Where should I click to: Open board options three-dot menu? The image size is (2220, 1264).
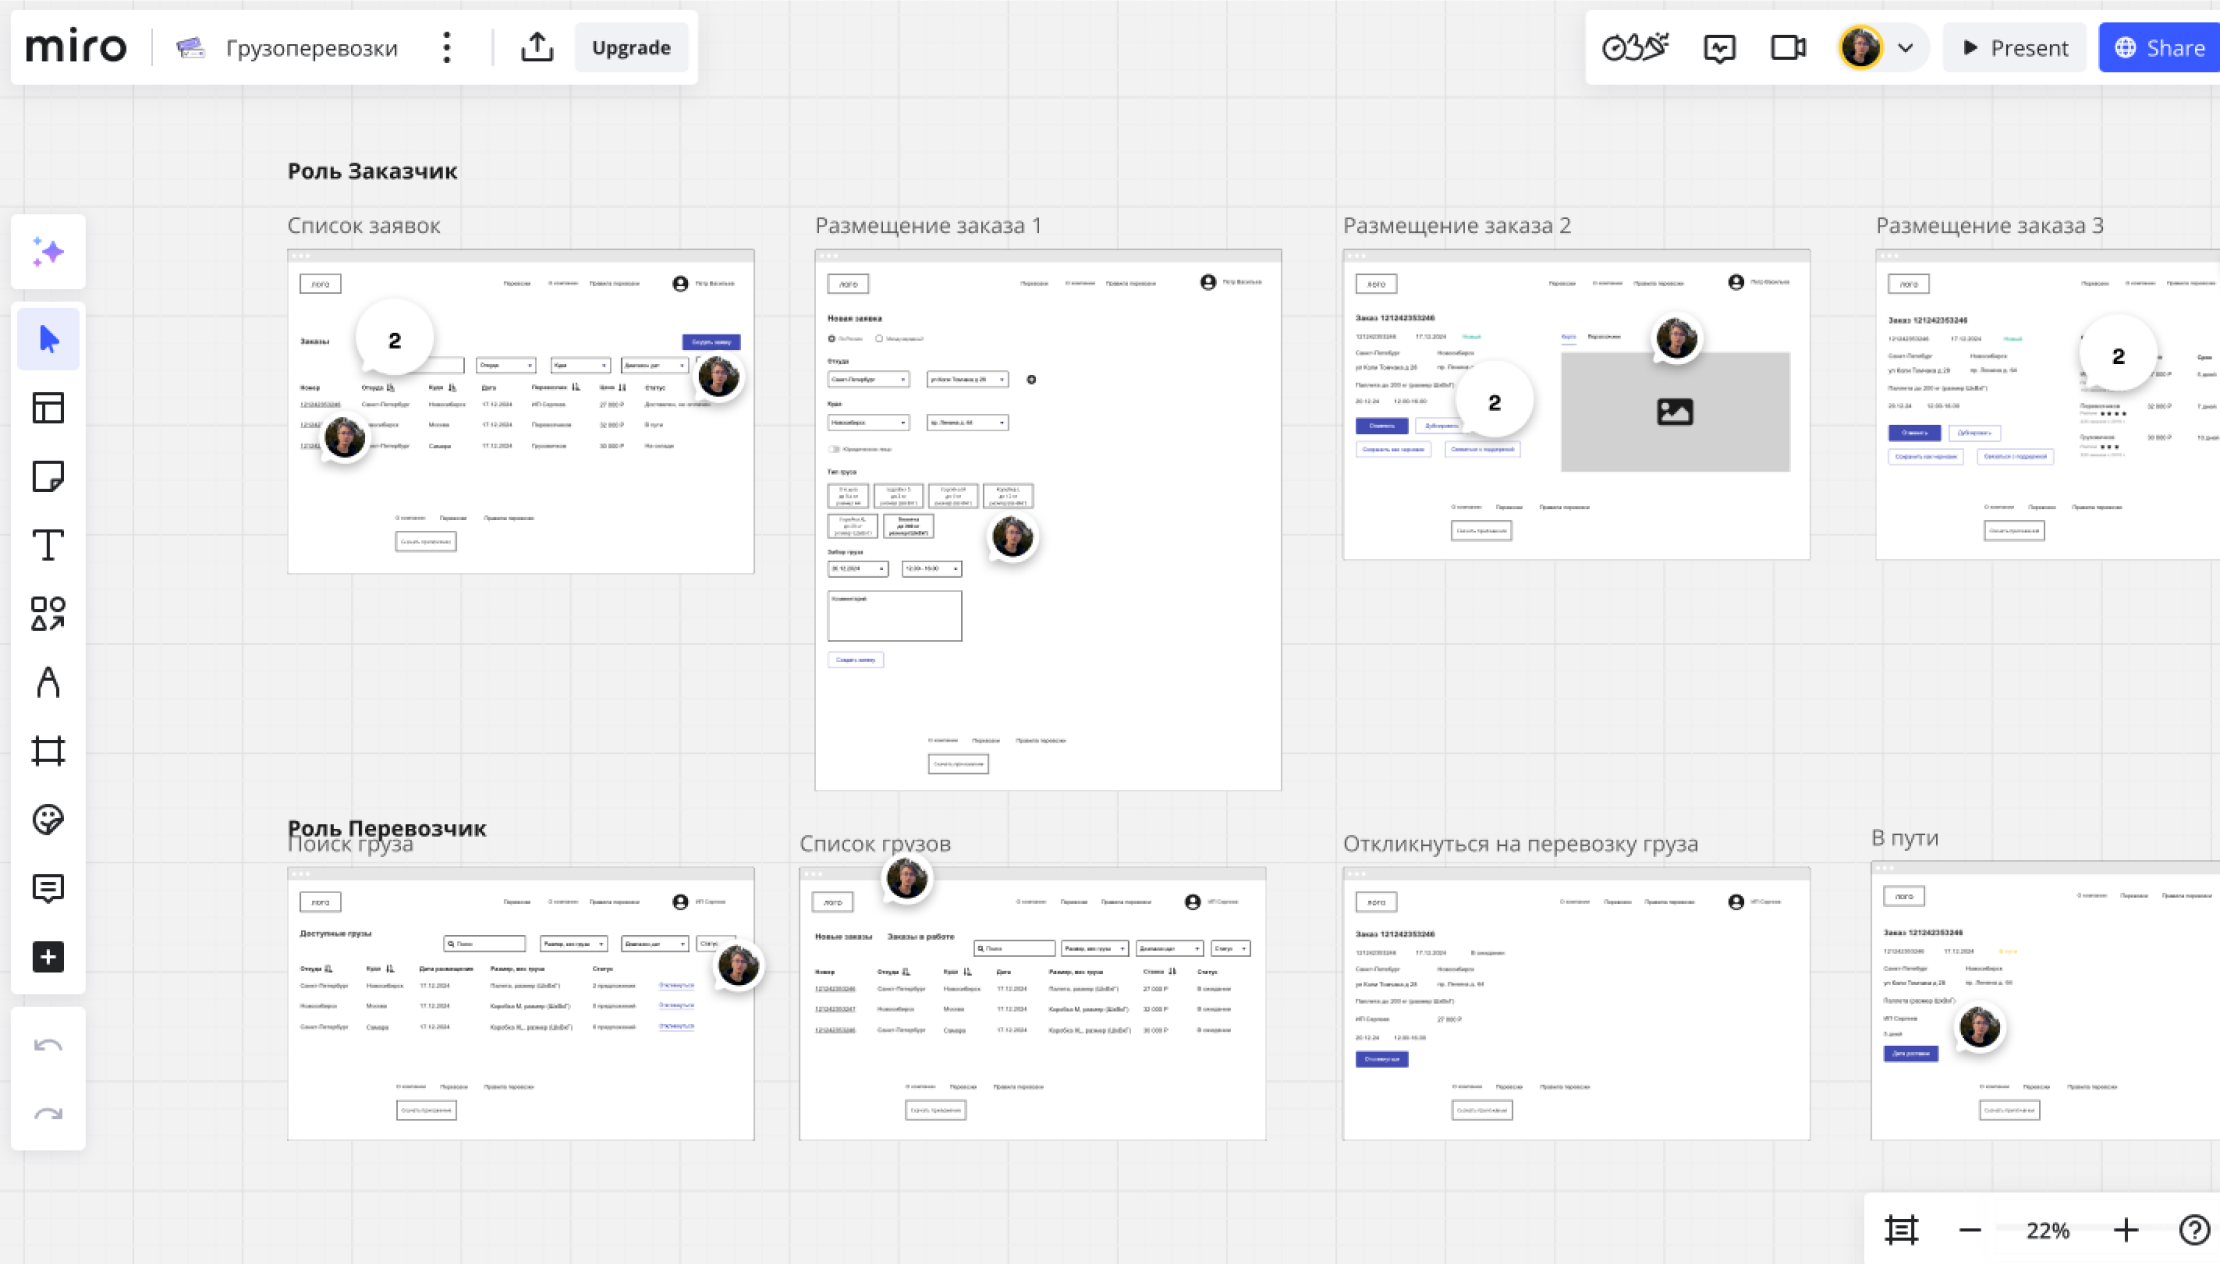point(447,47)
